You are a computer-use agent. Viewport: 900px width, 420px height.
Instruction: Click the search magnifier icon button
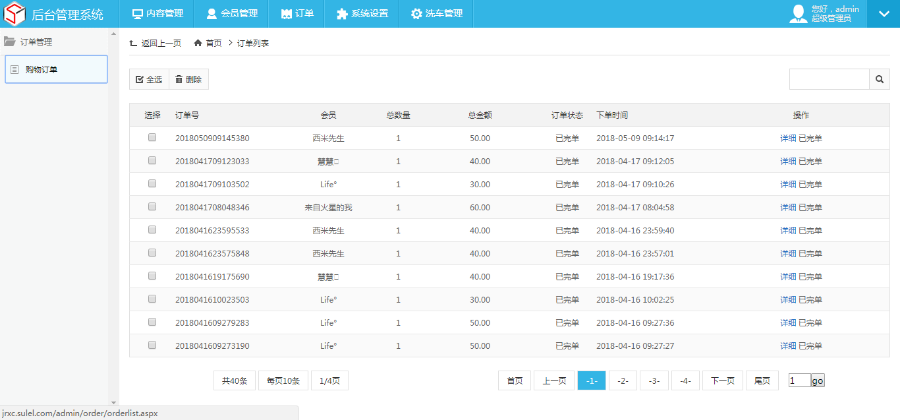[x=880, y=79]
